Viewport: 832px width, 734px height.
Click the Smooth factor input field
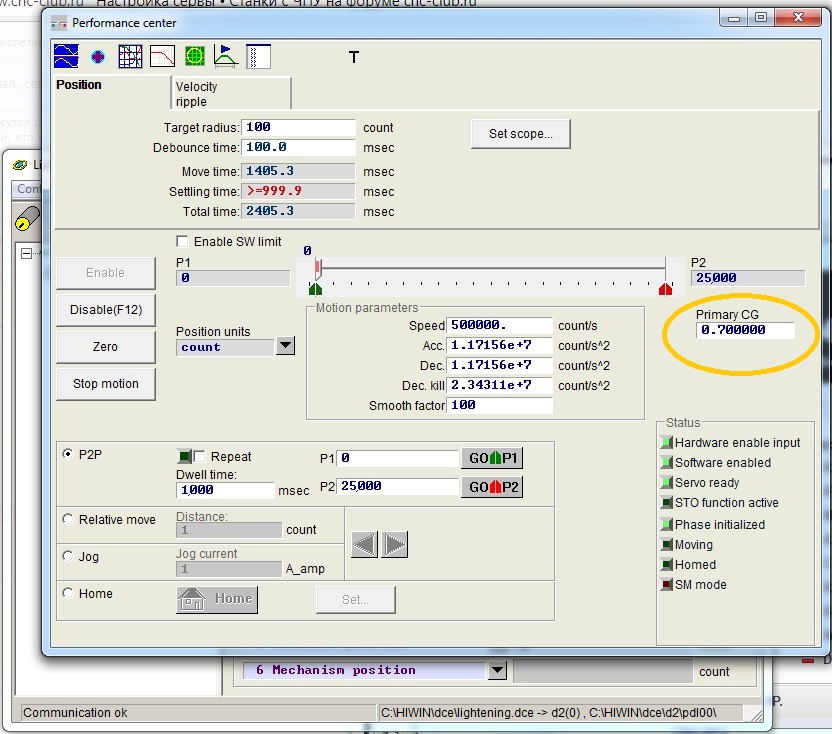pyautogui.click(x=499, y=405)
